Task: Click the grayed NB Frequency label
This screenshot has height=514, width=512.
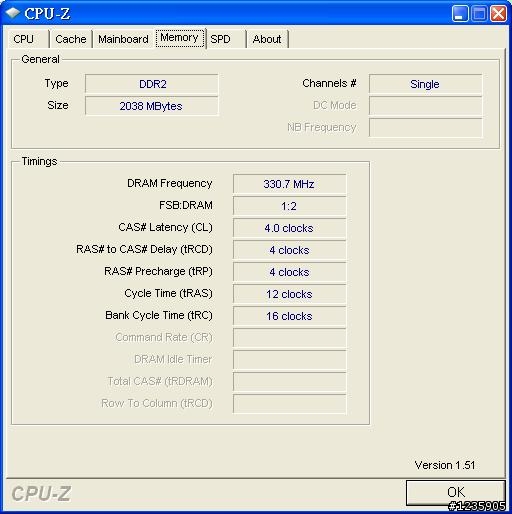Action: click(322, 127)
